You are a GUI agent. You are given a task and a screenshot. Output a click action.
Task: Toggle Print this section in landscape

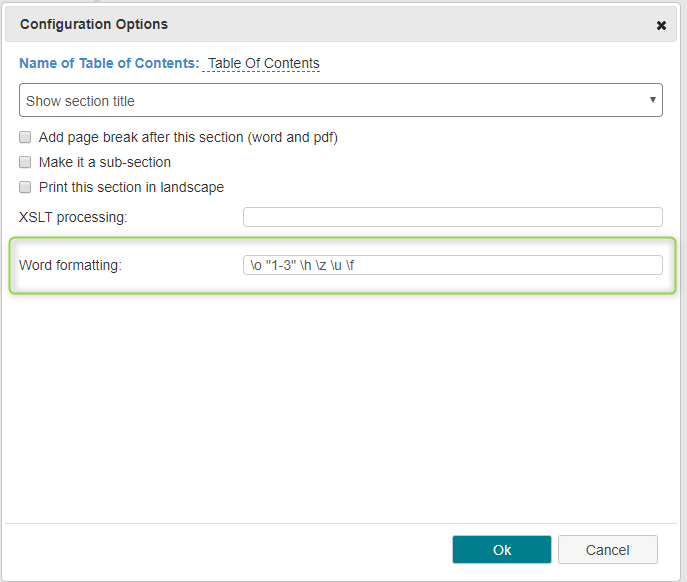click(25, 187)
